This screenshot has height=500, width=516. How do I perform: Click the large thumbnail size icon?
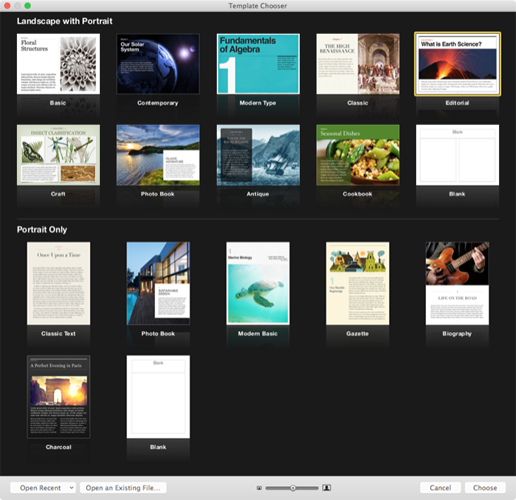[x=326, y=488]
